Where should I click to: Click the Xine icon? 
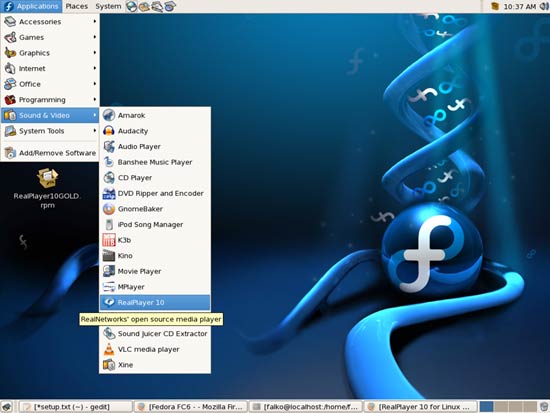pyautogui.click(x=109, y=365)
